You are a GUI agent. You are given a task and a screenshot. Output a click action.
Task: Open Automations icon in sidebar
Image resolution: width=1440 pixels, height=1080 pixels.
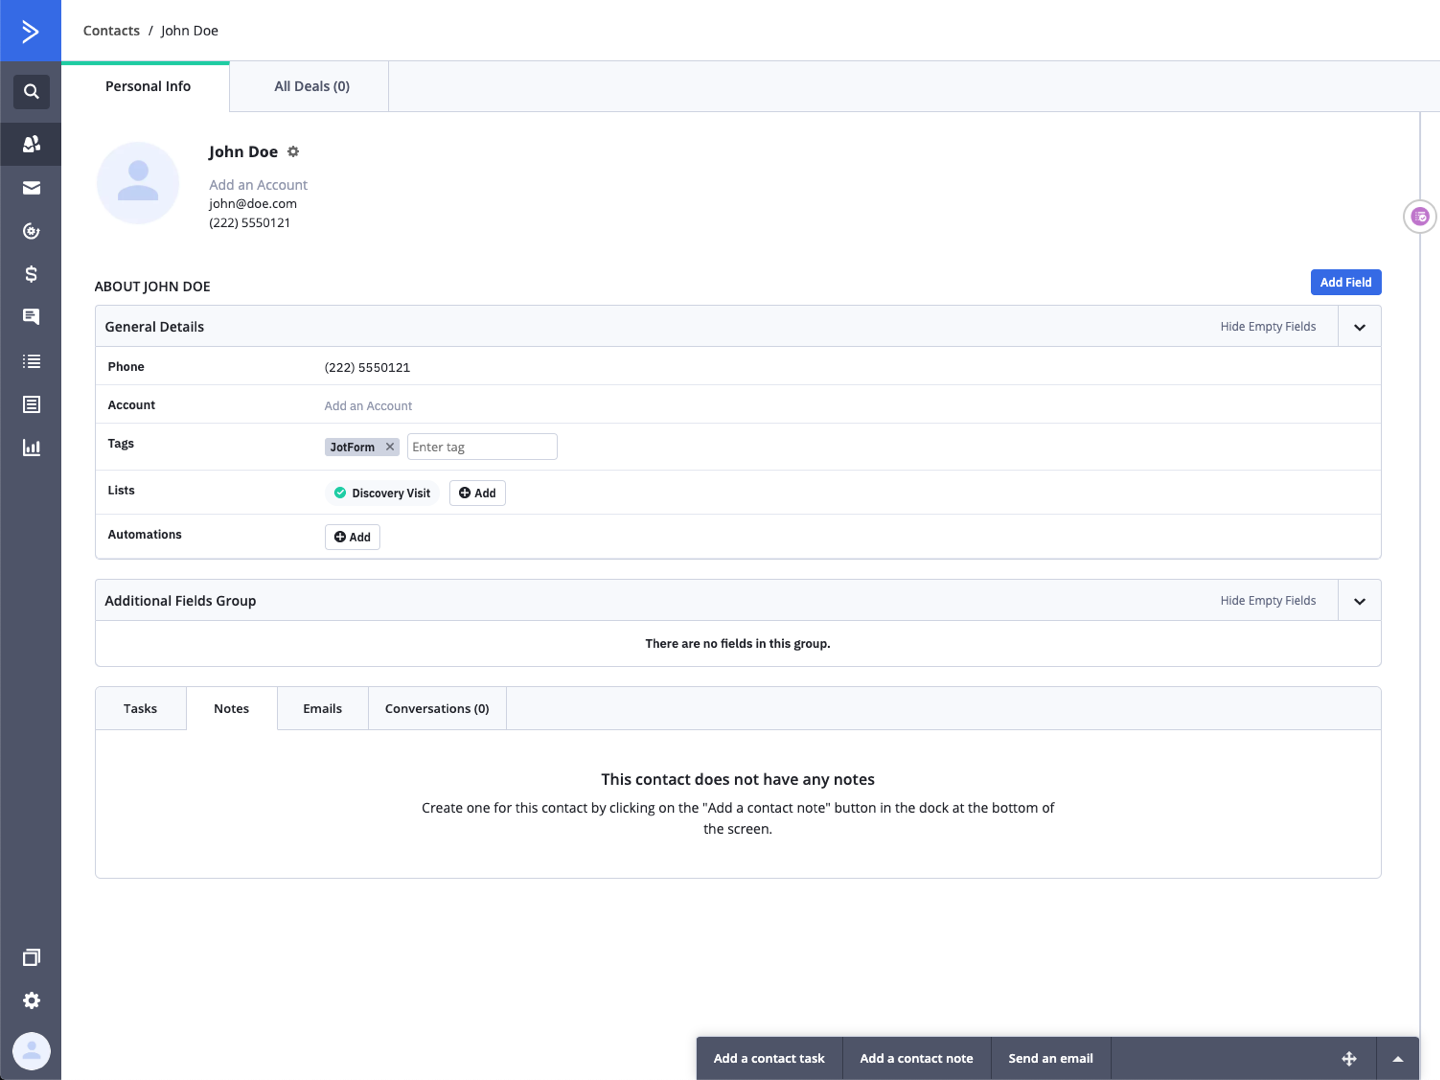[x=31, y=231]
